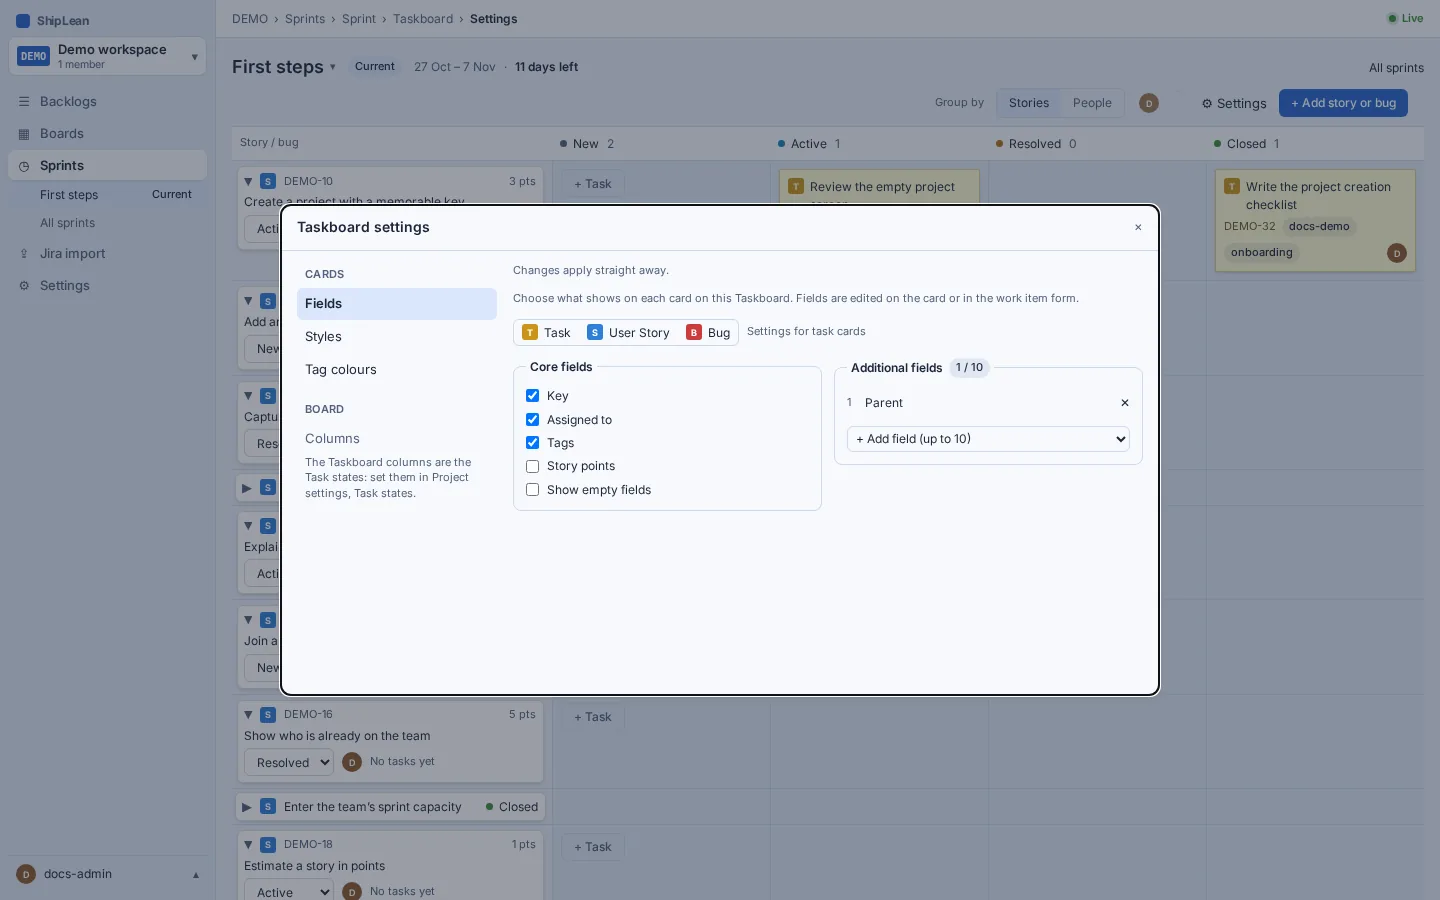Open Settings in the left sidebar
Screen dimensions: 1440x900
click(107, 286)
